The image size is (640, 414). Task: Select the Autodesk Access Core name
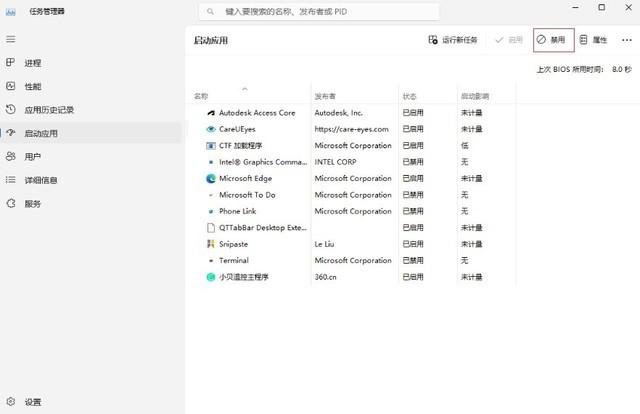257,113
